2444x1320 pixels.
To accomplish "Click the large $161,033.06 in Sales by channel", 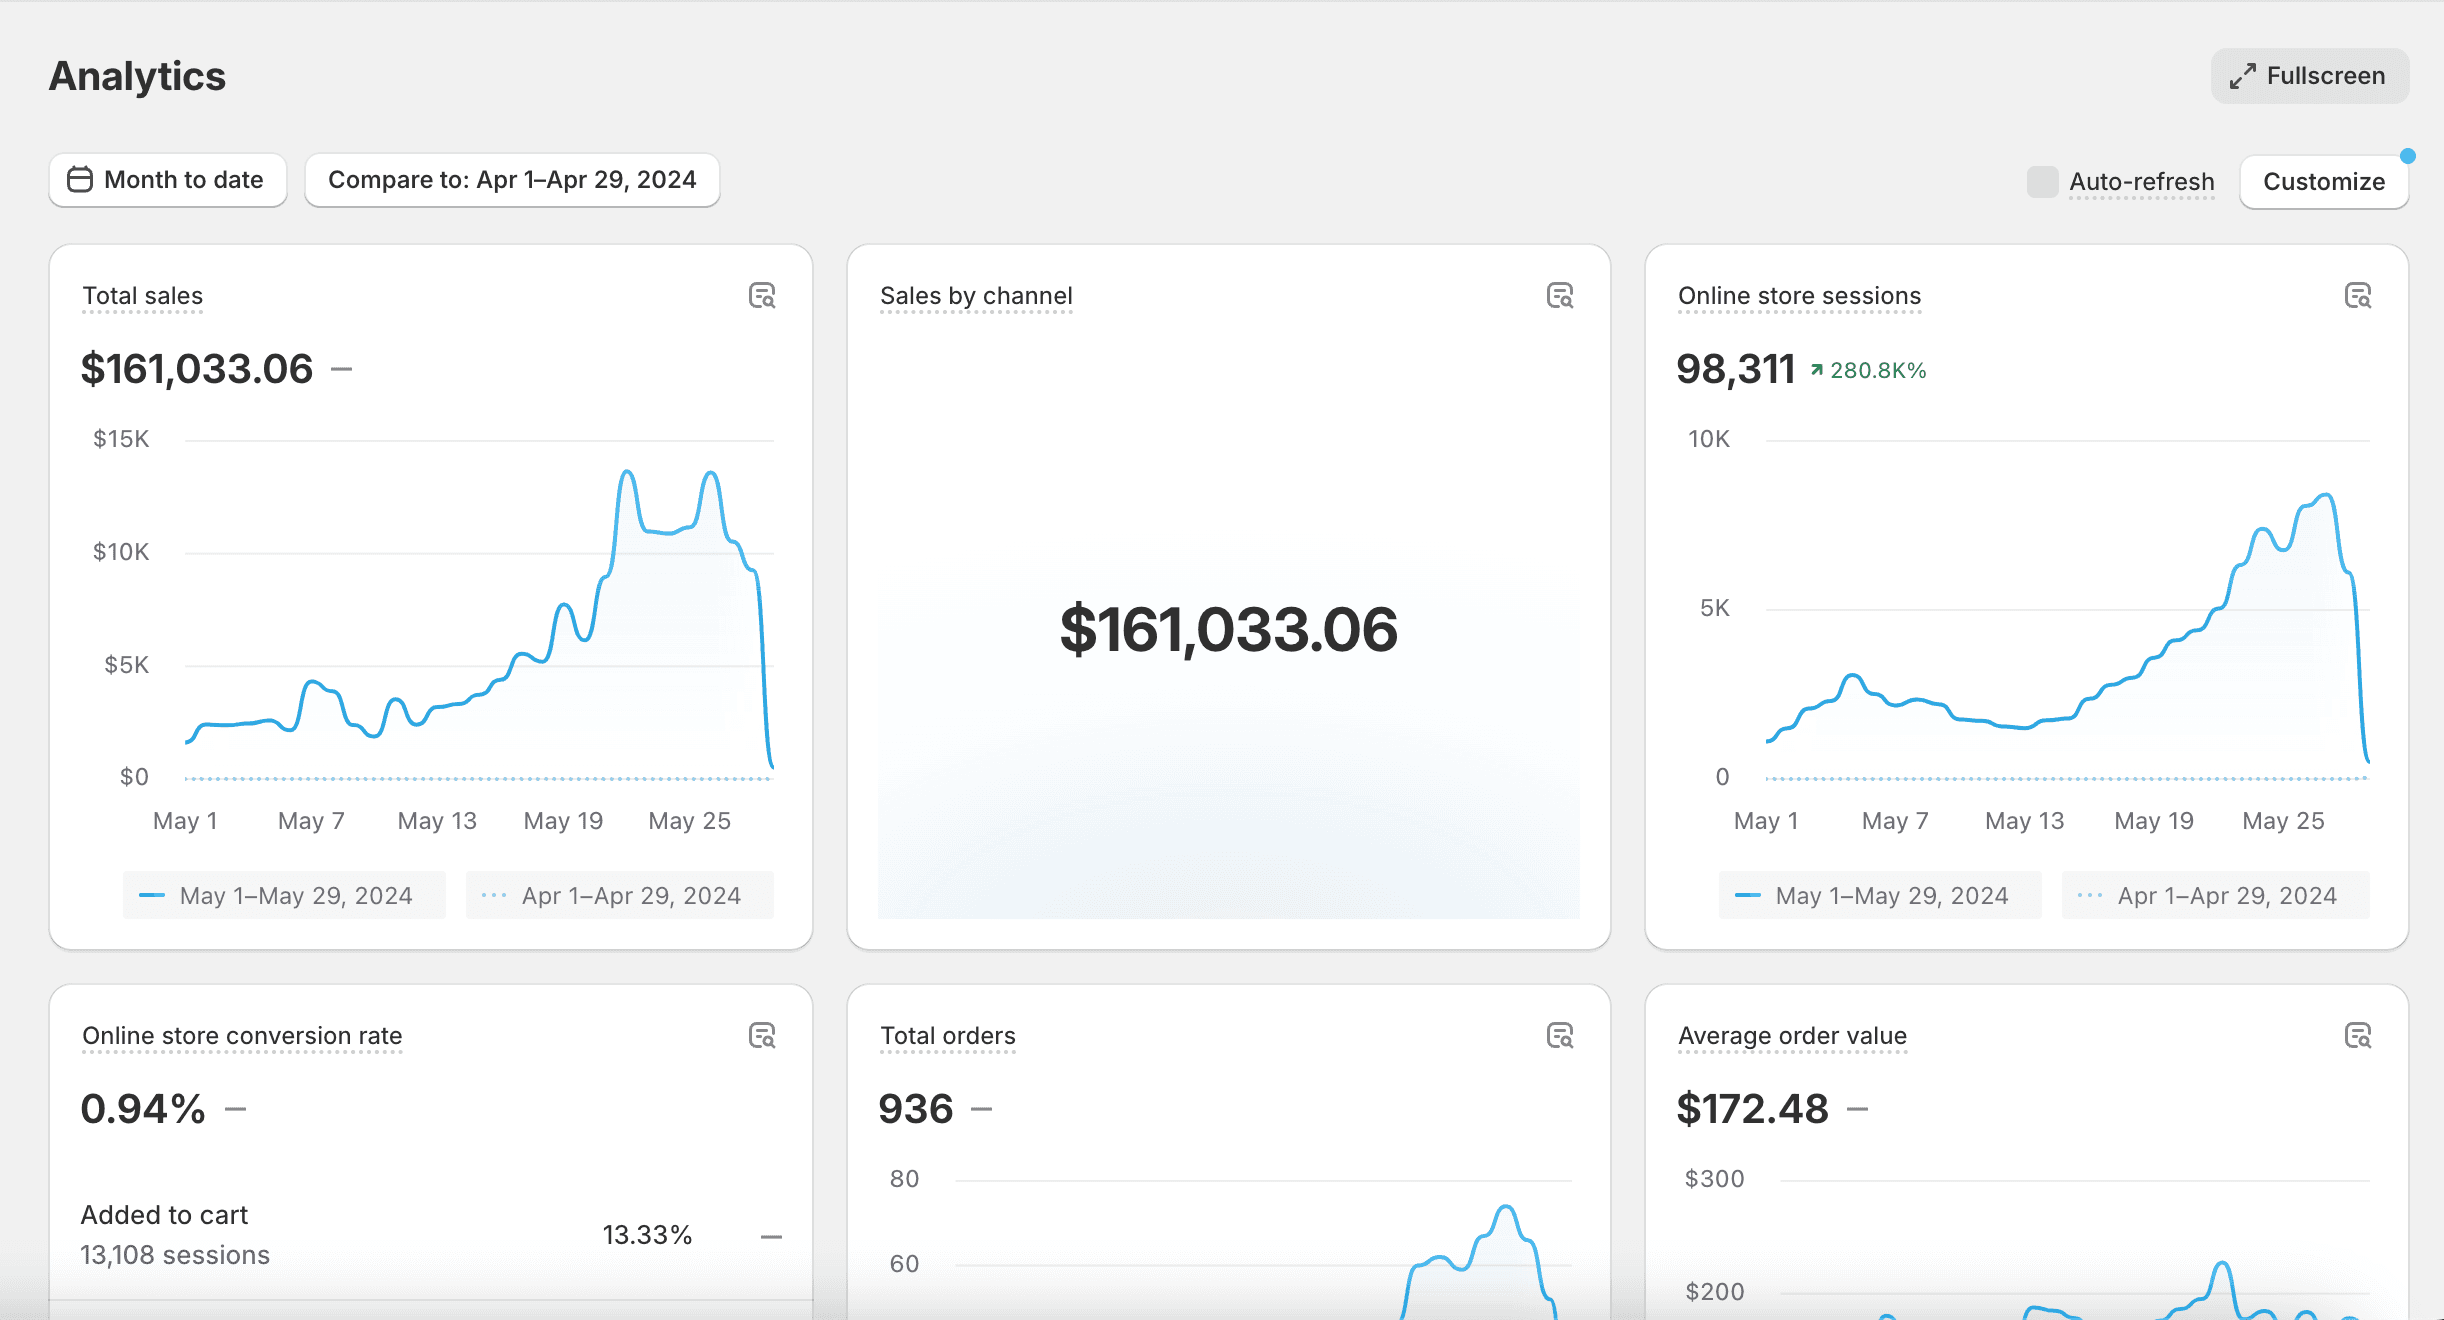I will coord(1229,630).
